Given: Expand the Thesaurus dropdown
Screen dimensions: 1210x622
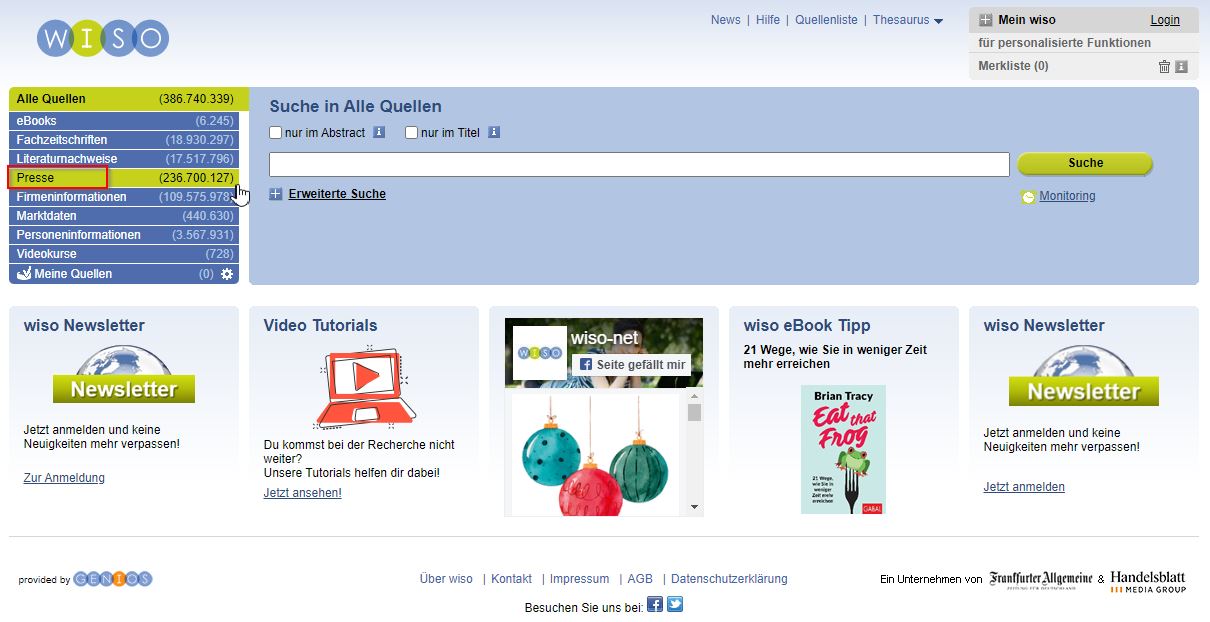Looking at the screenshot, I should click(x=908, y=20).
